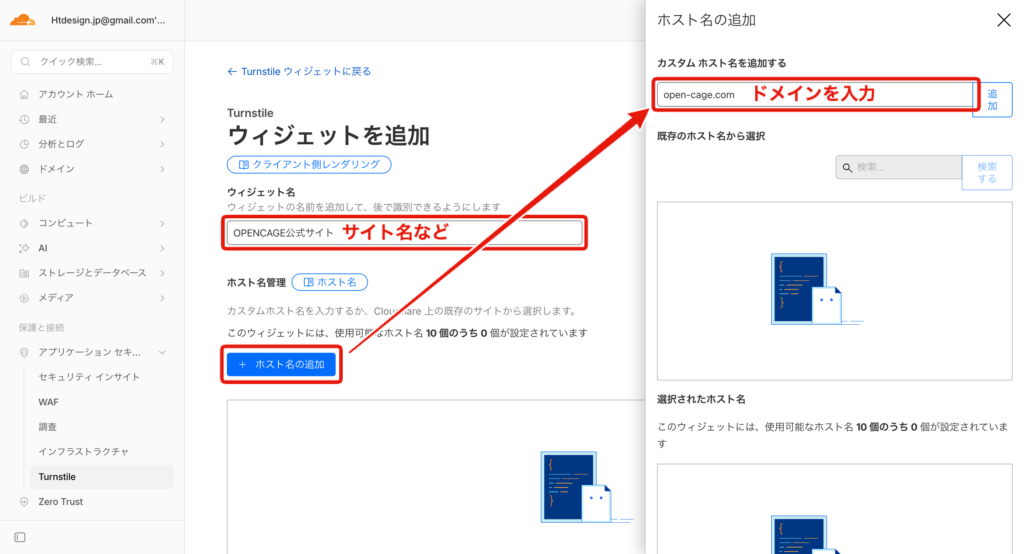Click the 追加 button beside hostname
1024x554 pixels.
pyautogui.click(x=992, y=99)
